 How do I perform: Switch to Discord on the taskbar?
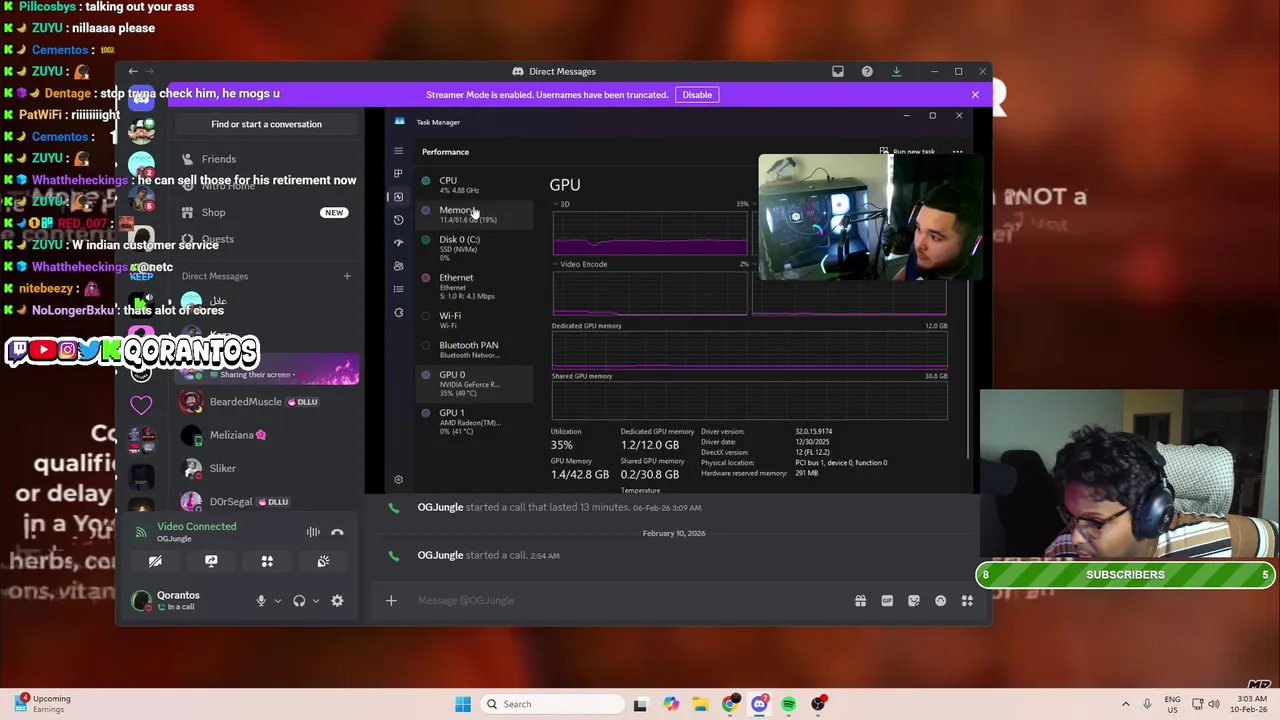point(759,704)
